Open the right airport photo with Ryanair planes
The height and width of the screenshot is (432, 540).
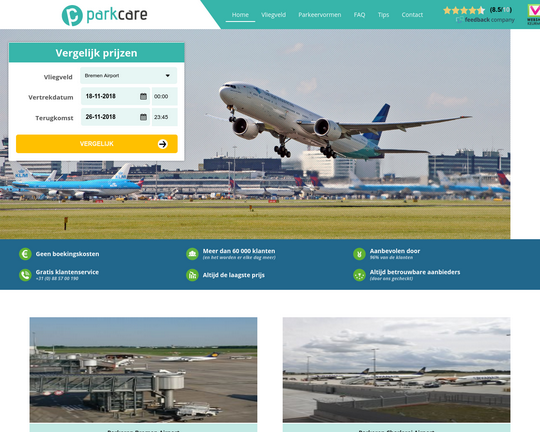coord(396,370)
